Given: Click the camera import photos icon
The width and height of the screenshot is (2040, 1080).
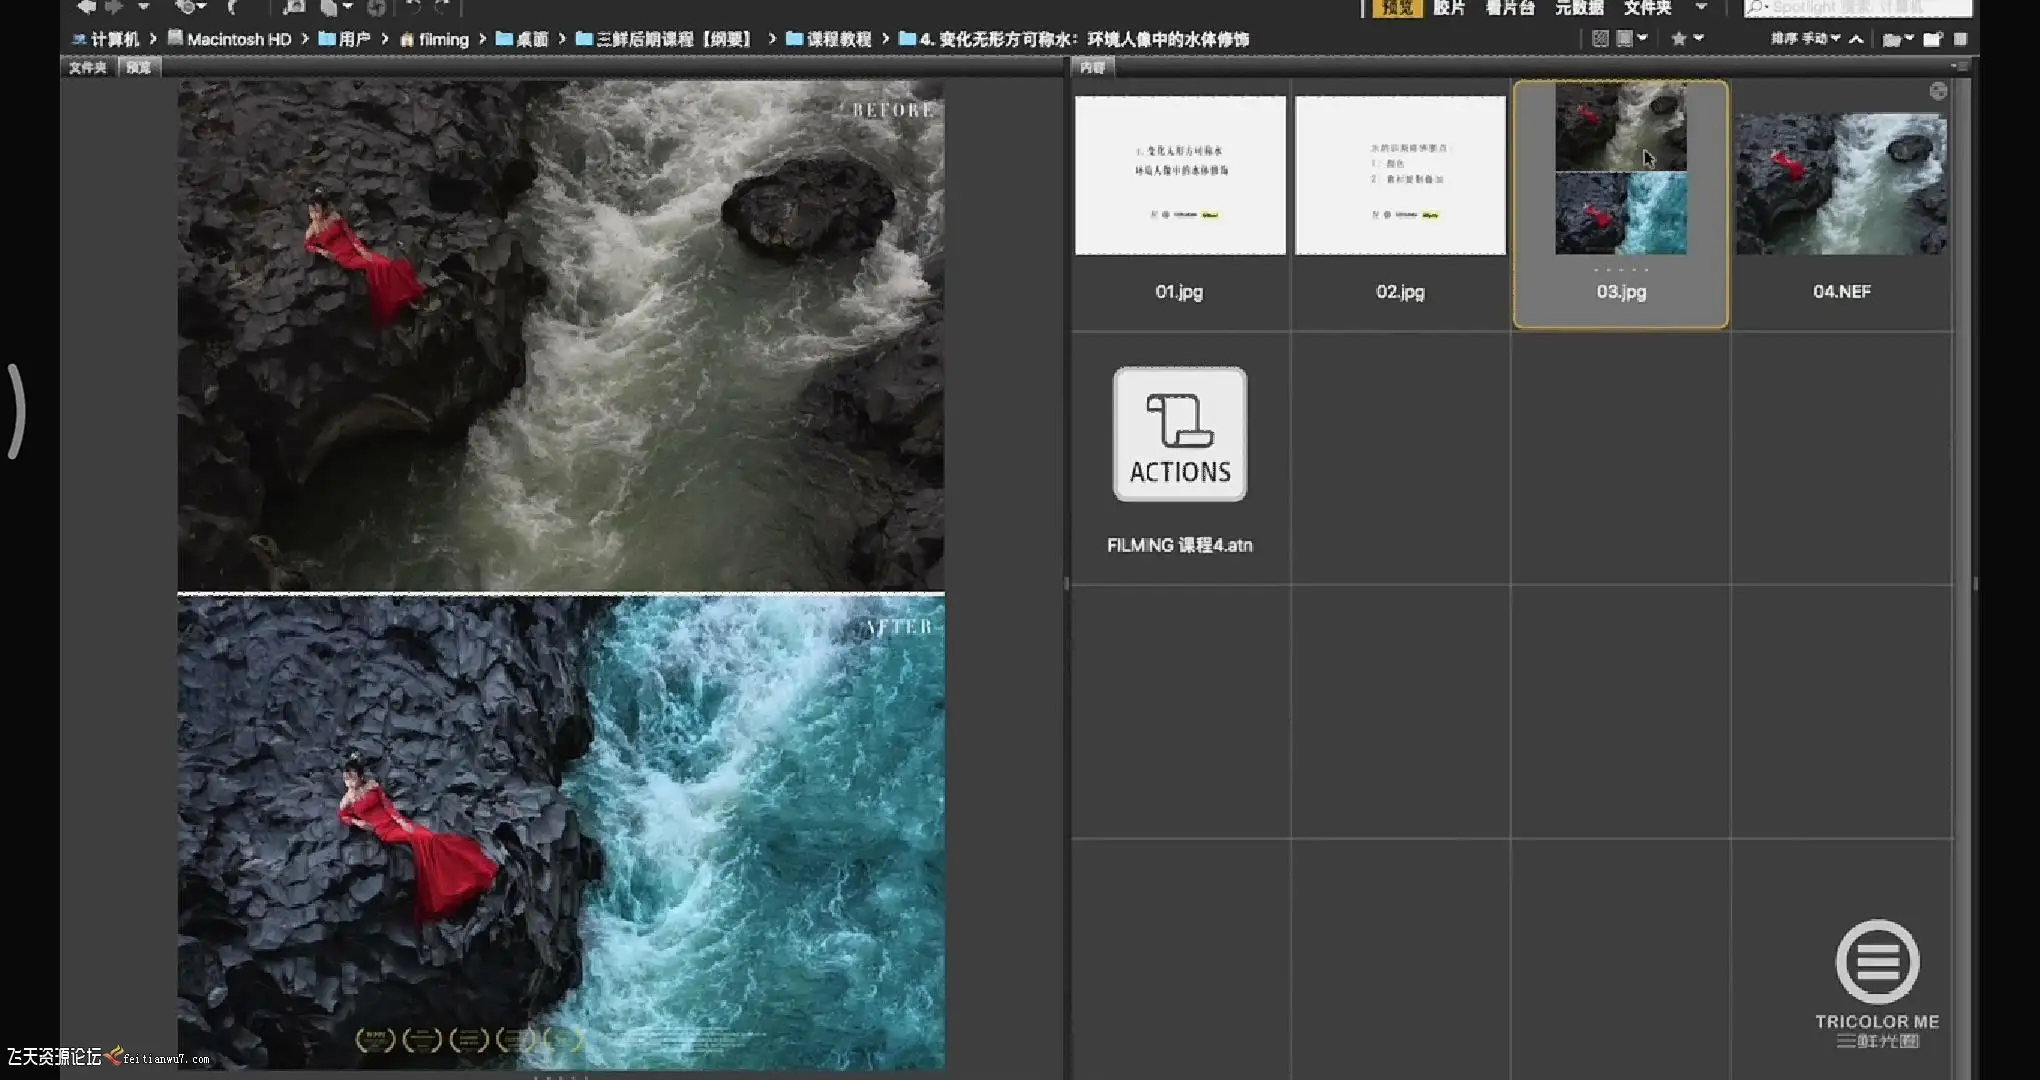Looking at the screenshot, I should 293,7.
